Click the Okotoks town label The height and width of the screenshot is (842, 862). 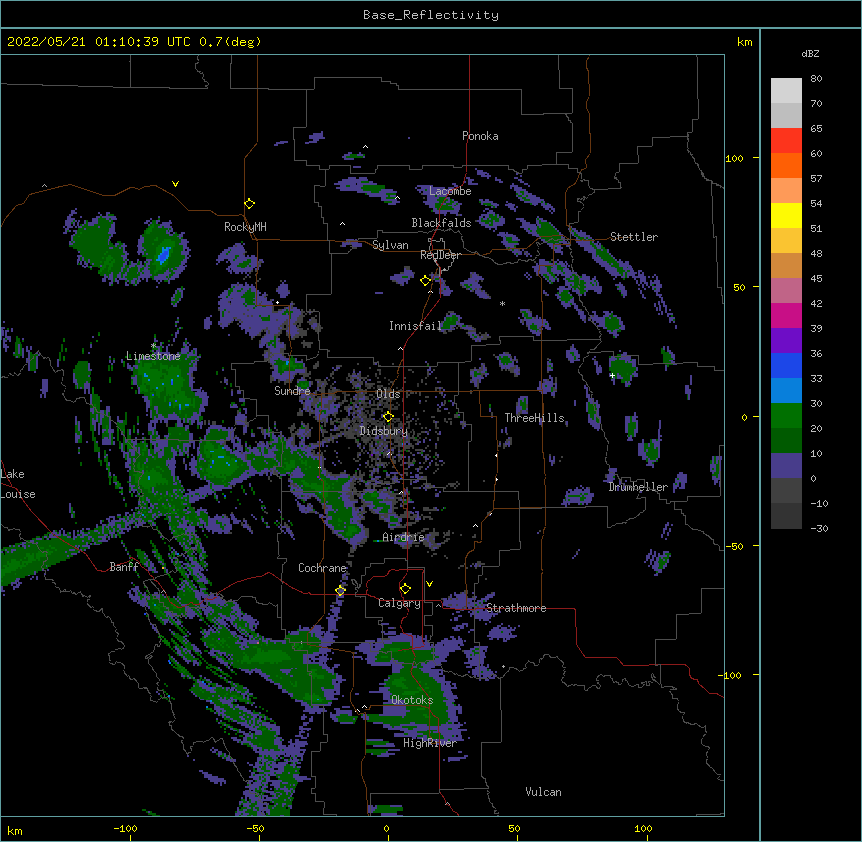412,700
